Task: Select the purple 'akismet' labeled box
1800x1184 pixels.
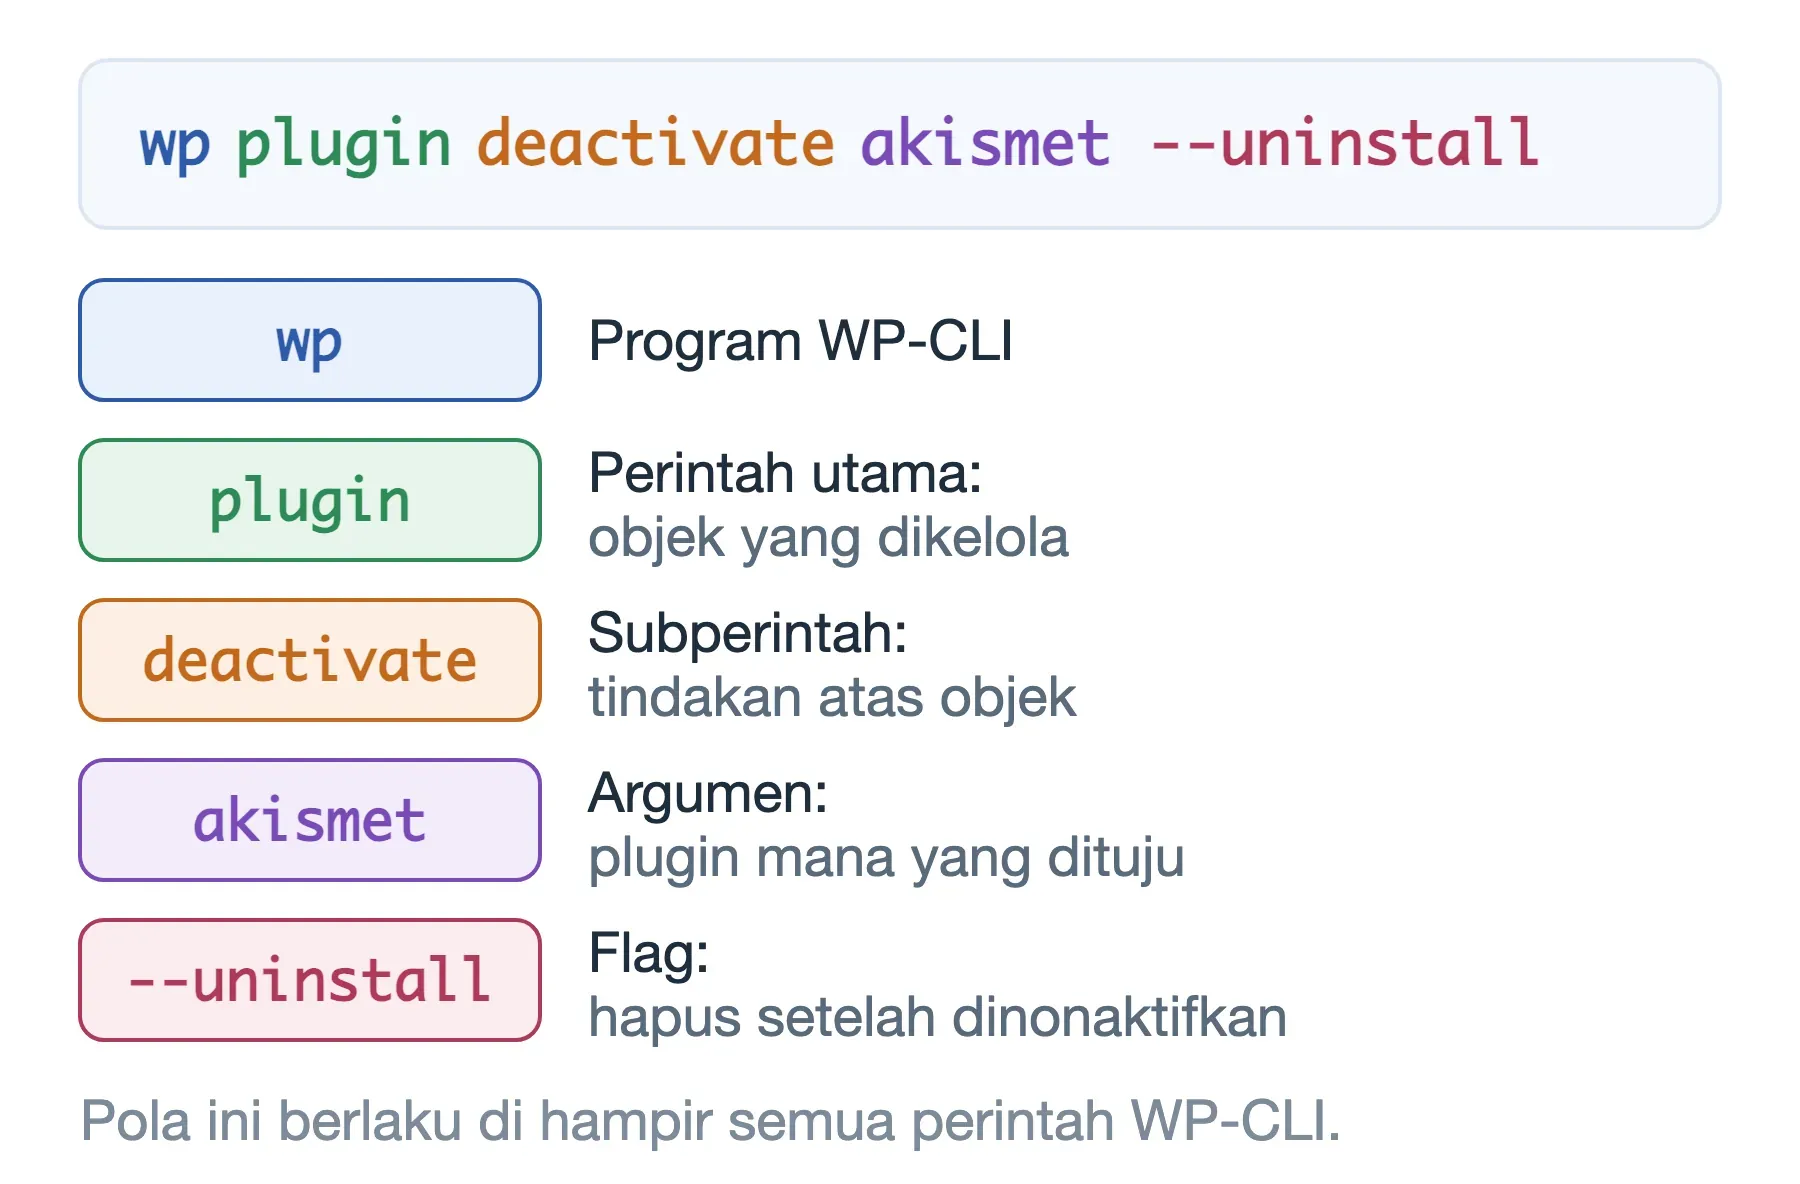Action: point(310,820)
